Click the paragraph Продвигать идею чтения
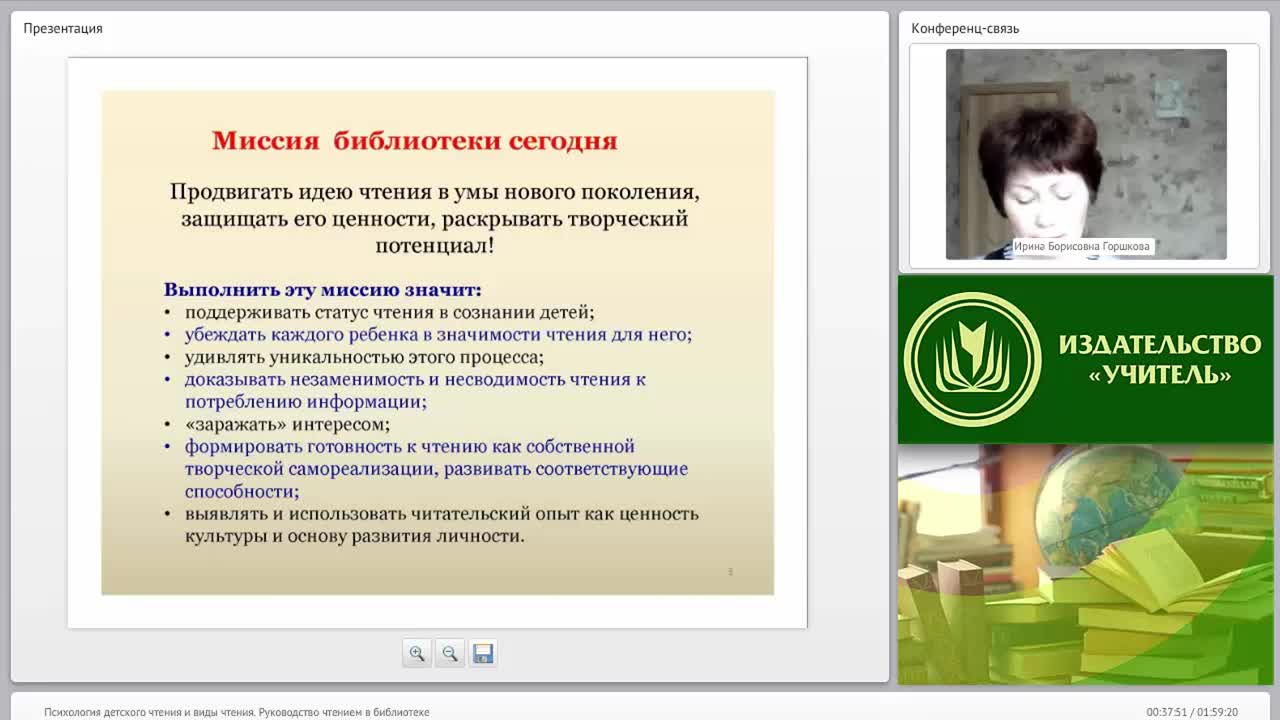1280x720 pixels. (x=435, y=218)
